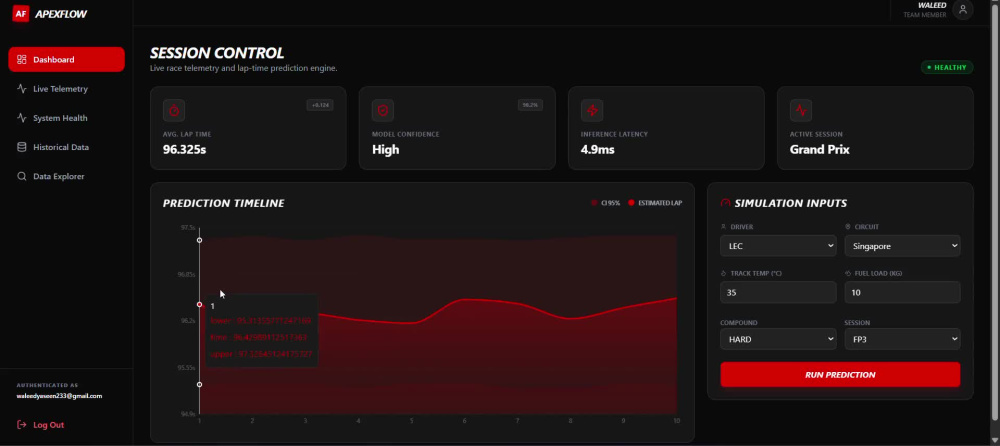Click the Simulation Inputs gauge icon

[x=725, y=203]
